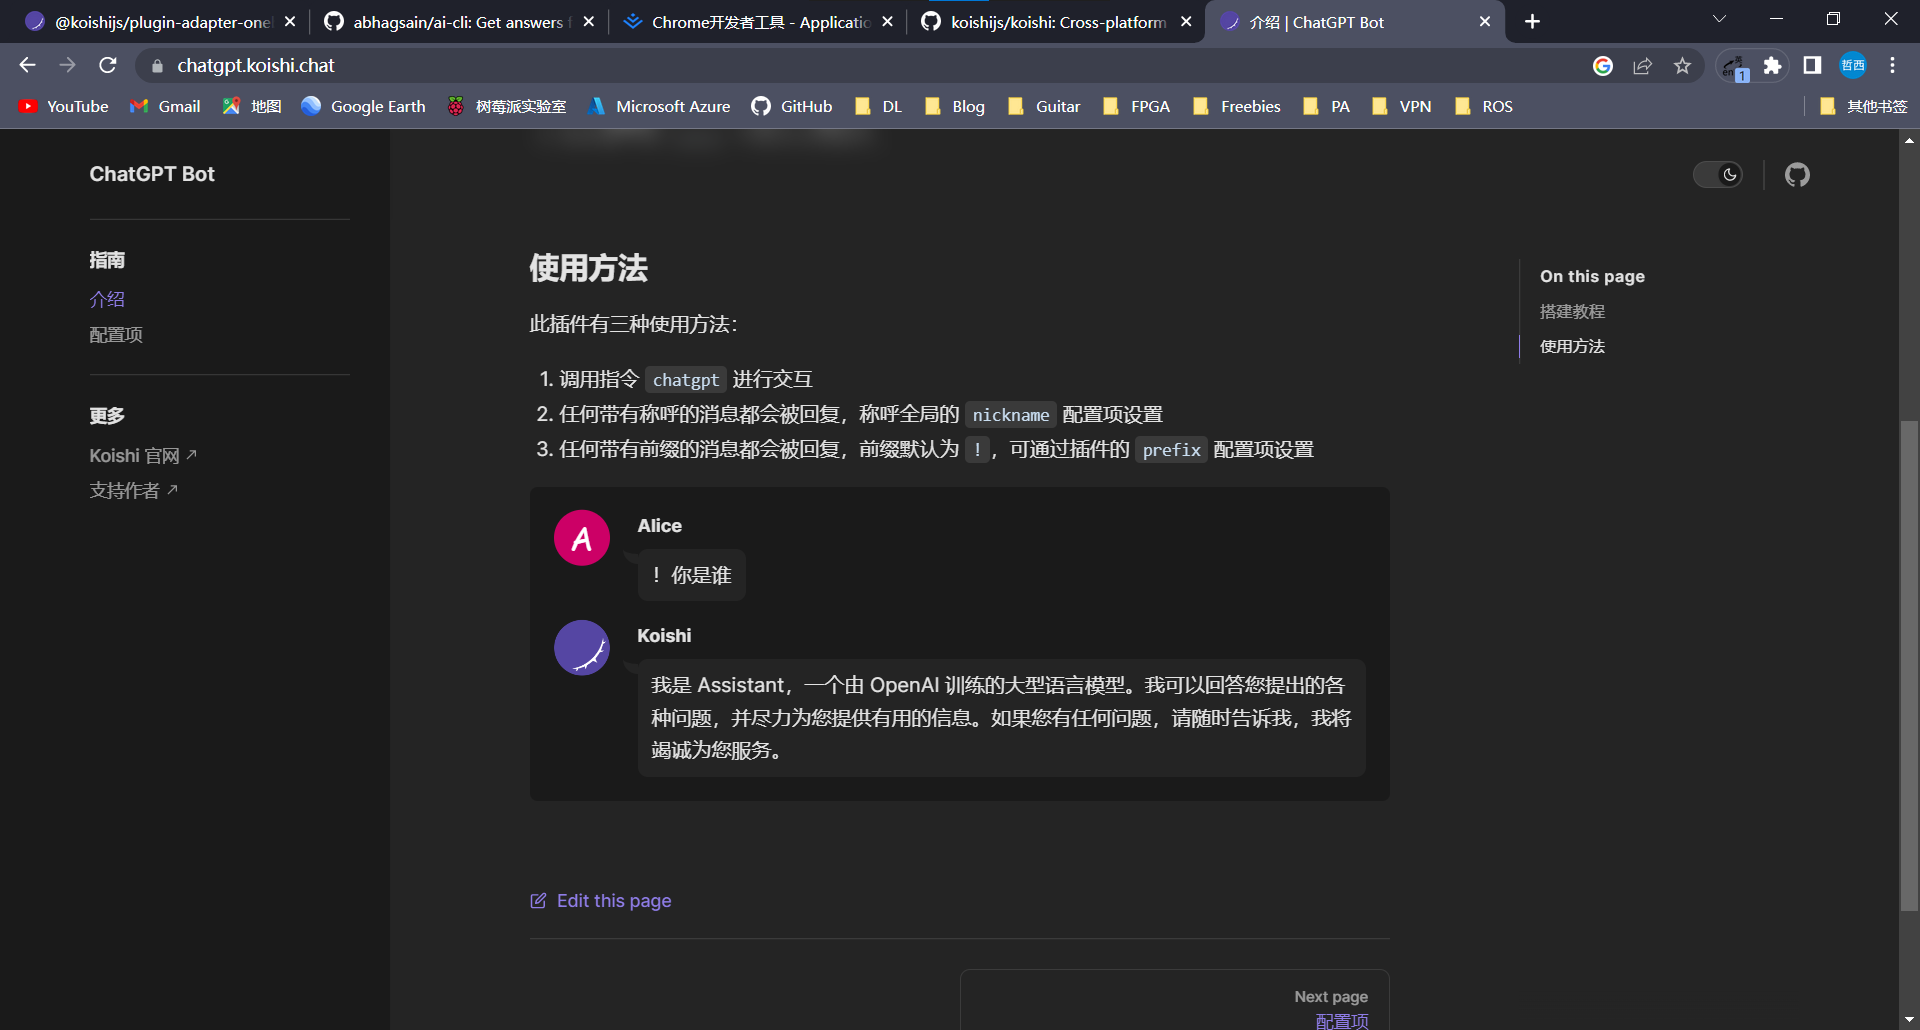Expand the FPGA bookmarks folder
Screen dimensions: 1920x1030
click(x=1137, y=106)
